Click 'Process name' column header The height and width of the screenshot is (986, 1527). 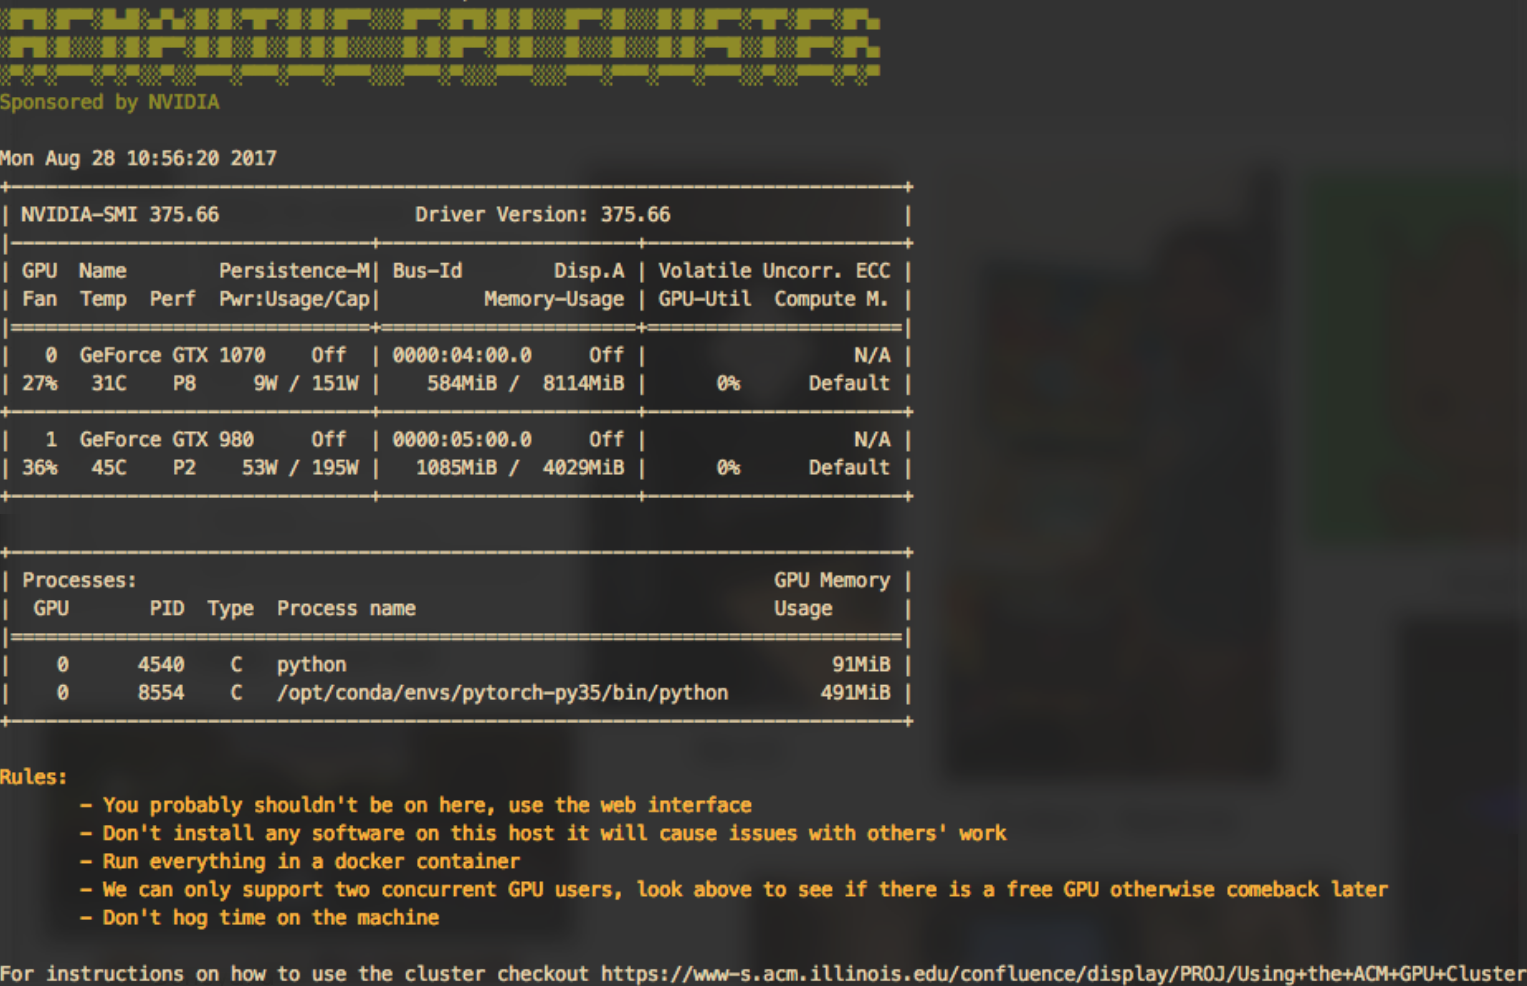pyautogui.click(x=346, y=608)
